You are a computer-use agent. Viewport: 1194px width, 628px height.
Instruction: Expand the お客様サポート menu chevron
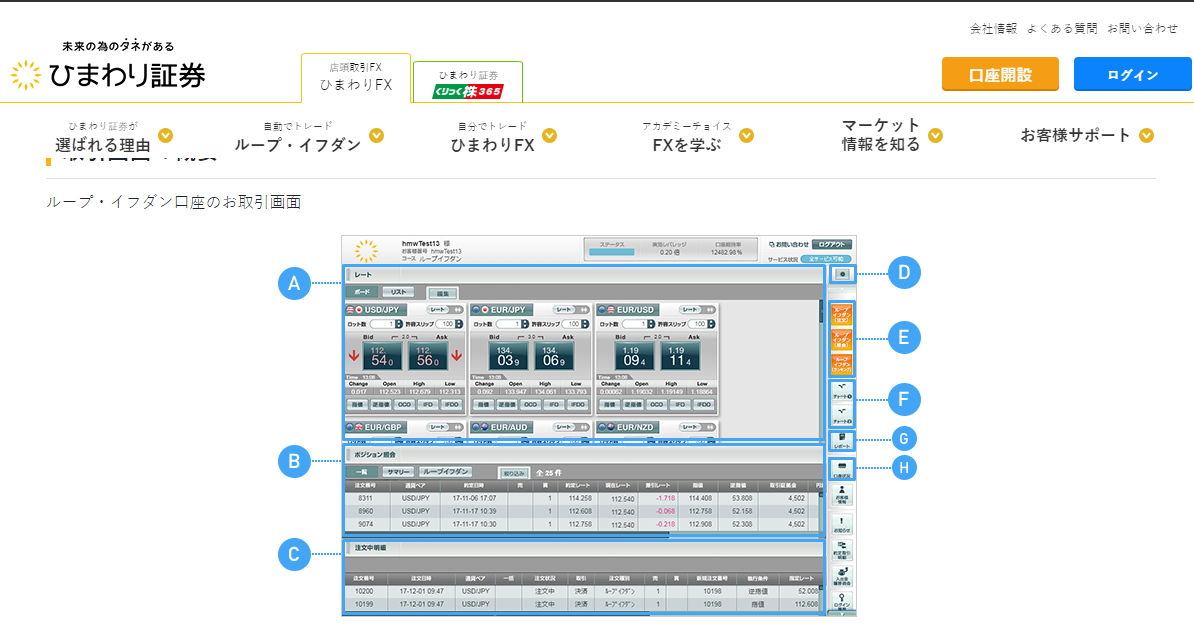(1146, 135)
